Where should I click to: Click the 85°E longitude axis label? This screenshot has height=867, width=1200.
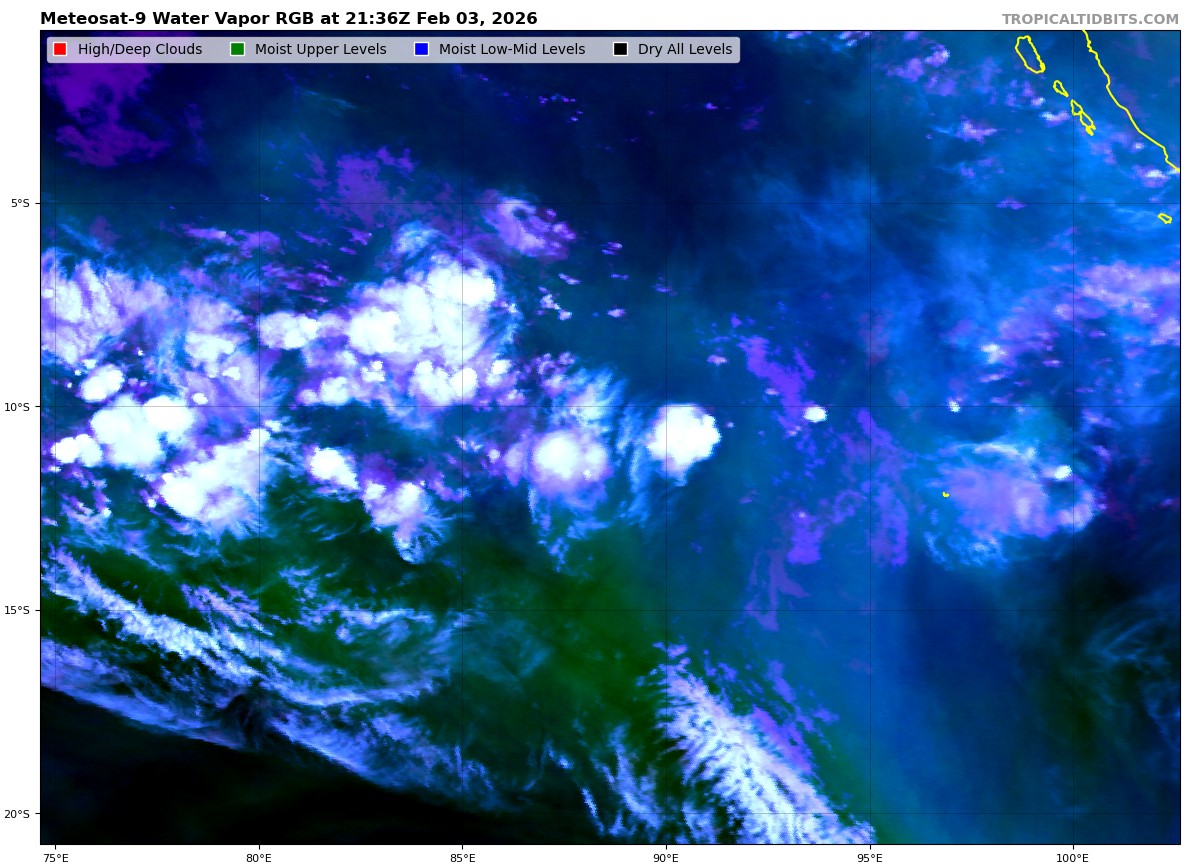(462, 857)
